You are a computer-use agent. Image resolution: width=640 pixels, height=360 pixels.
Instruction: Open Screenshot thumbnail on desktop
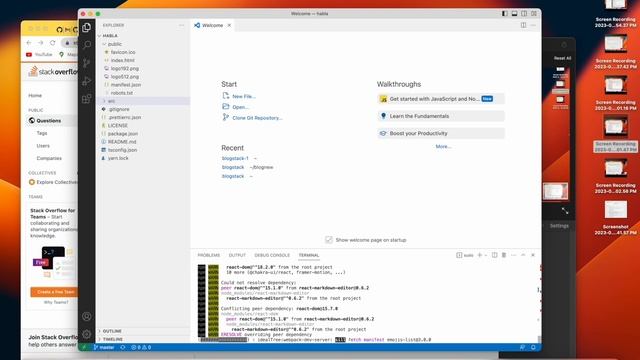click(x=616, y=210)
